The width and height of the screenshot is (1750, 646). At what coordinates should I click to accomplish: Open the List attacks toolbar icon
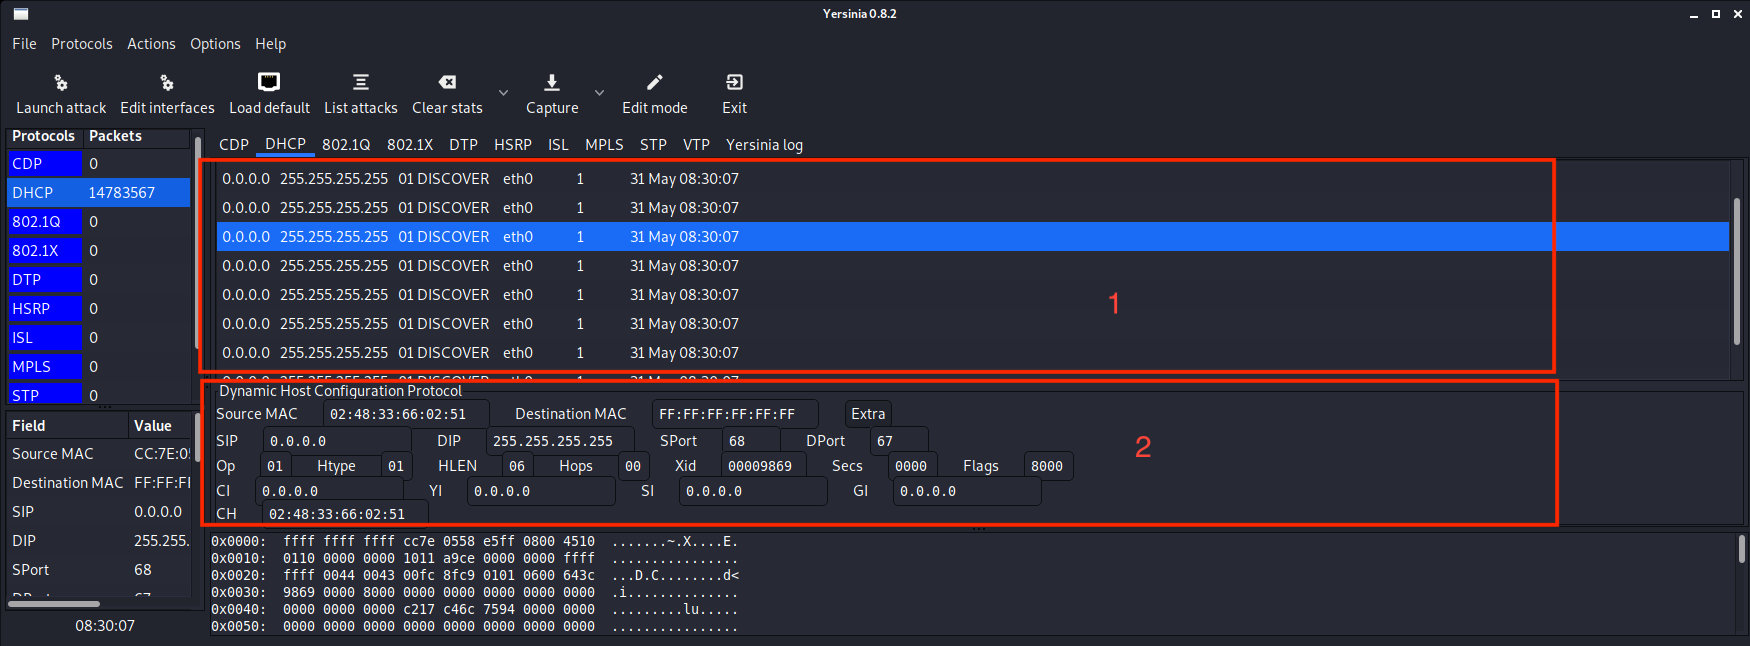tap(361, 82)
